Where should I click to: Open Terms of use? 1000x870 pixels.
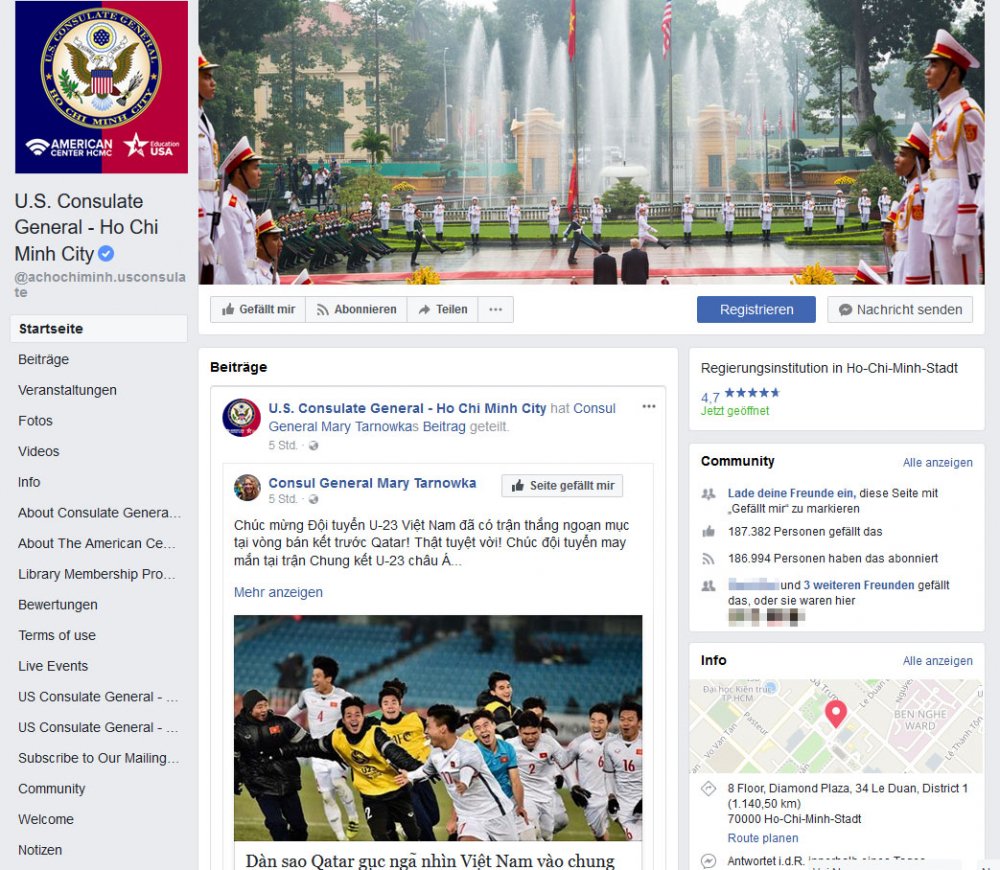pyautogui.click(x=57, y=635)
